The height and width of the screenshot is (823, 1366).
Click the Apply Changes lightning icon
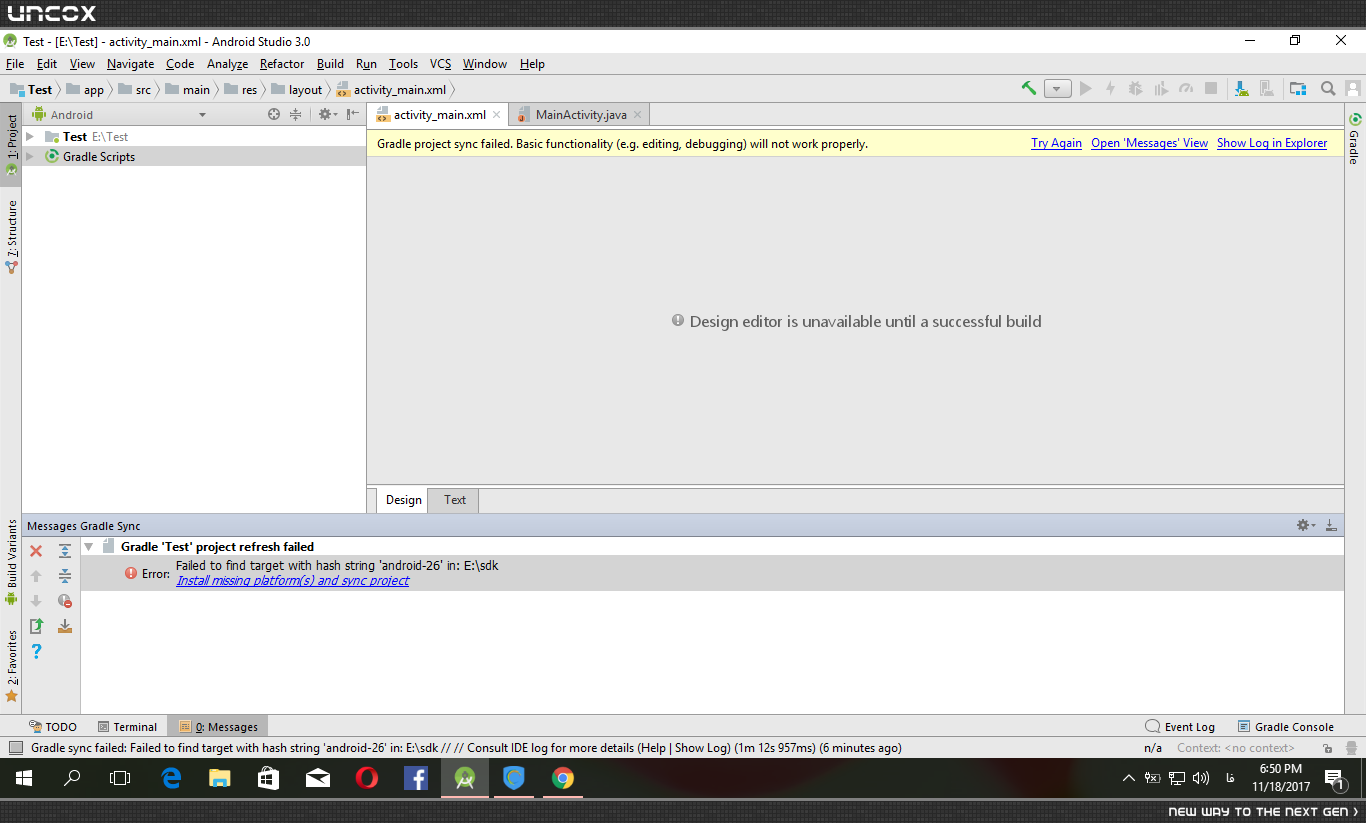(1110, 89)
